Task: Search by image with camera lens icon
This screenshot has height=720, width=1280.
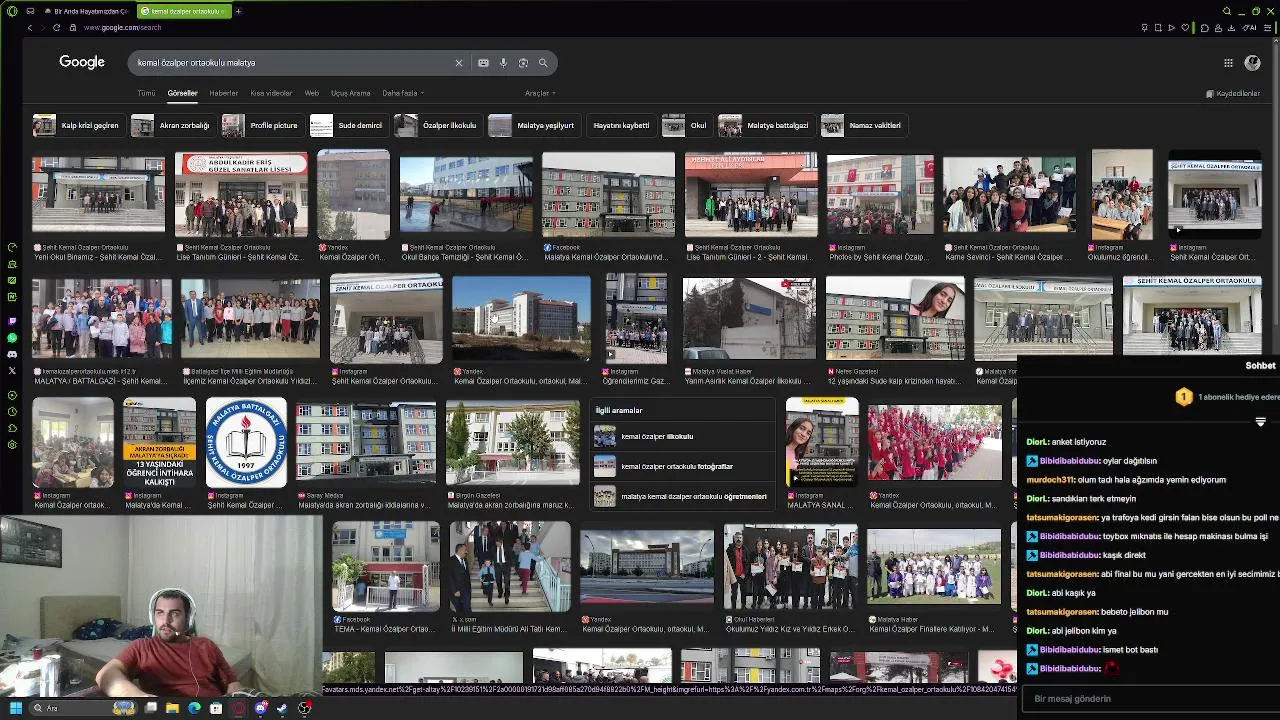Action: [523, 63]
